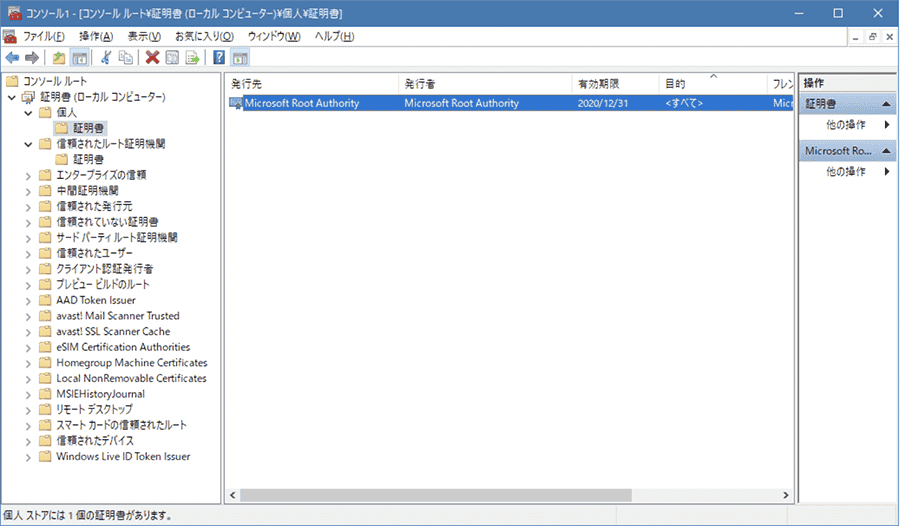Image resolution: width=900 pixels, height=526 pixels.
Task: Sort by the 目的 column header
Action: (713, 84)
